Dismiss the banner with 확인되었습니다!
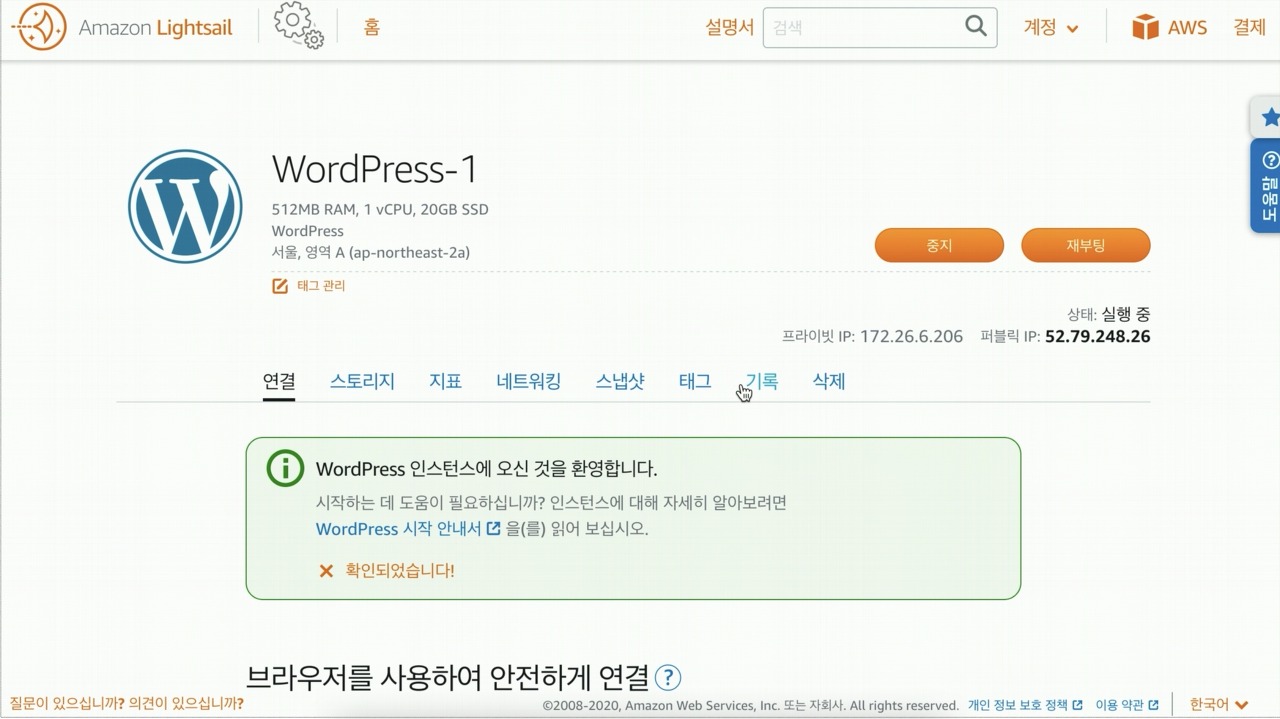Image resolution: width=1280 pixels, height=719 pixels. (x=386, y=571)
